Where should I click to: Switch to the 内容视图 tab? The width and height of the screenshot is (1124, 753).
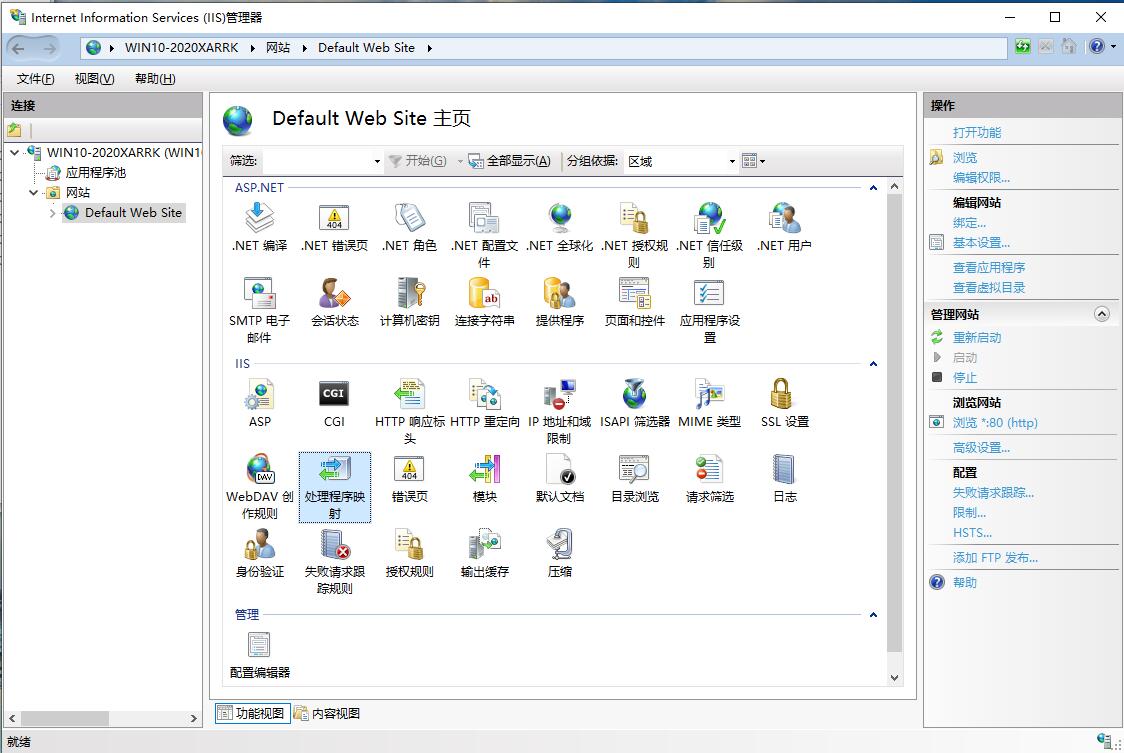coord(328,713)
